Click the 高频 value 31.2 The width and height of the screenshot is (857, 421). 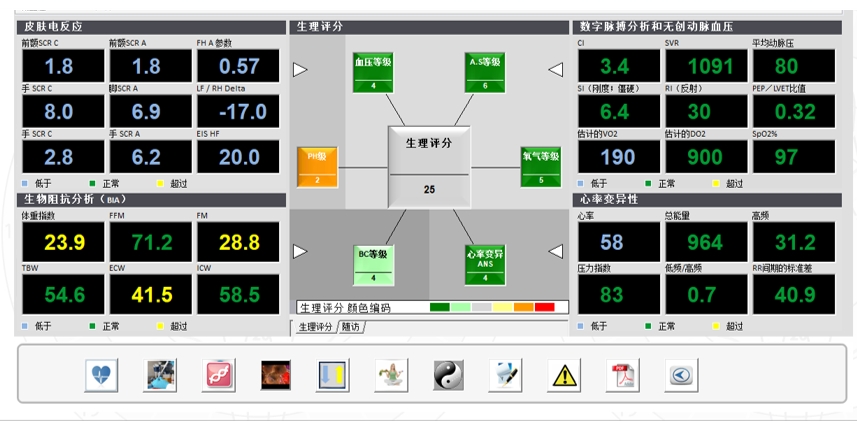coord(794,242)
